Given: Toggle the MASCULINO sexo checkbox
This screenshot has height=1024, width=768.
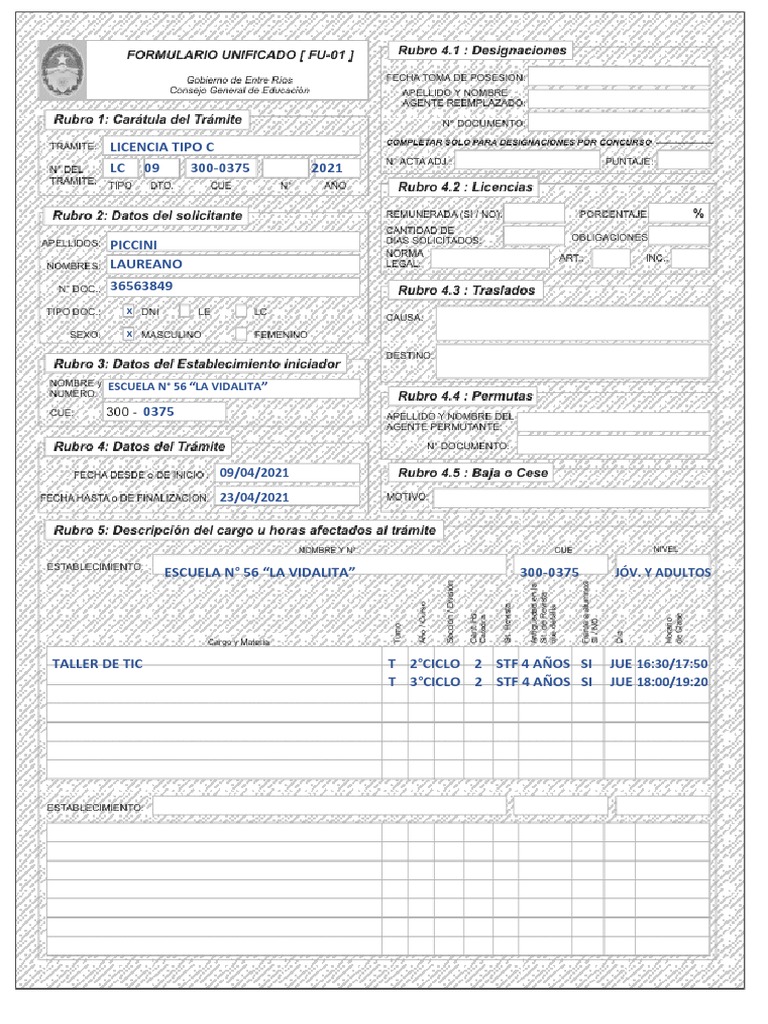Looking at the screenshot, I should (129, 334).
